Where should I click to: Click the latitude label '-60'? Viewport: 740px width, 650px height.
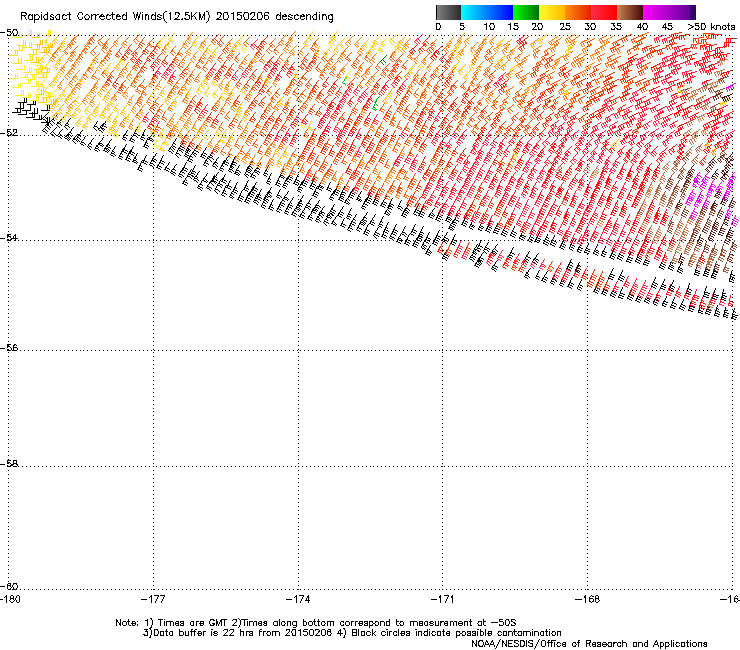tap(9, 586)
